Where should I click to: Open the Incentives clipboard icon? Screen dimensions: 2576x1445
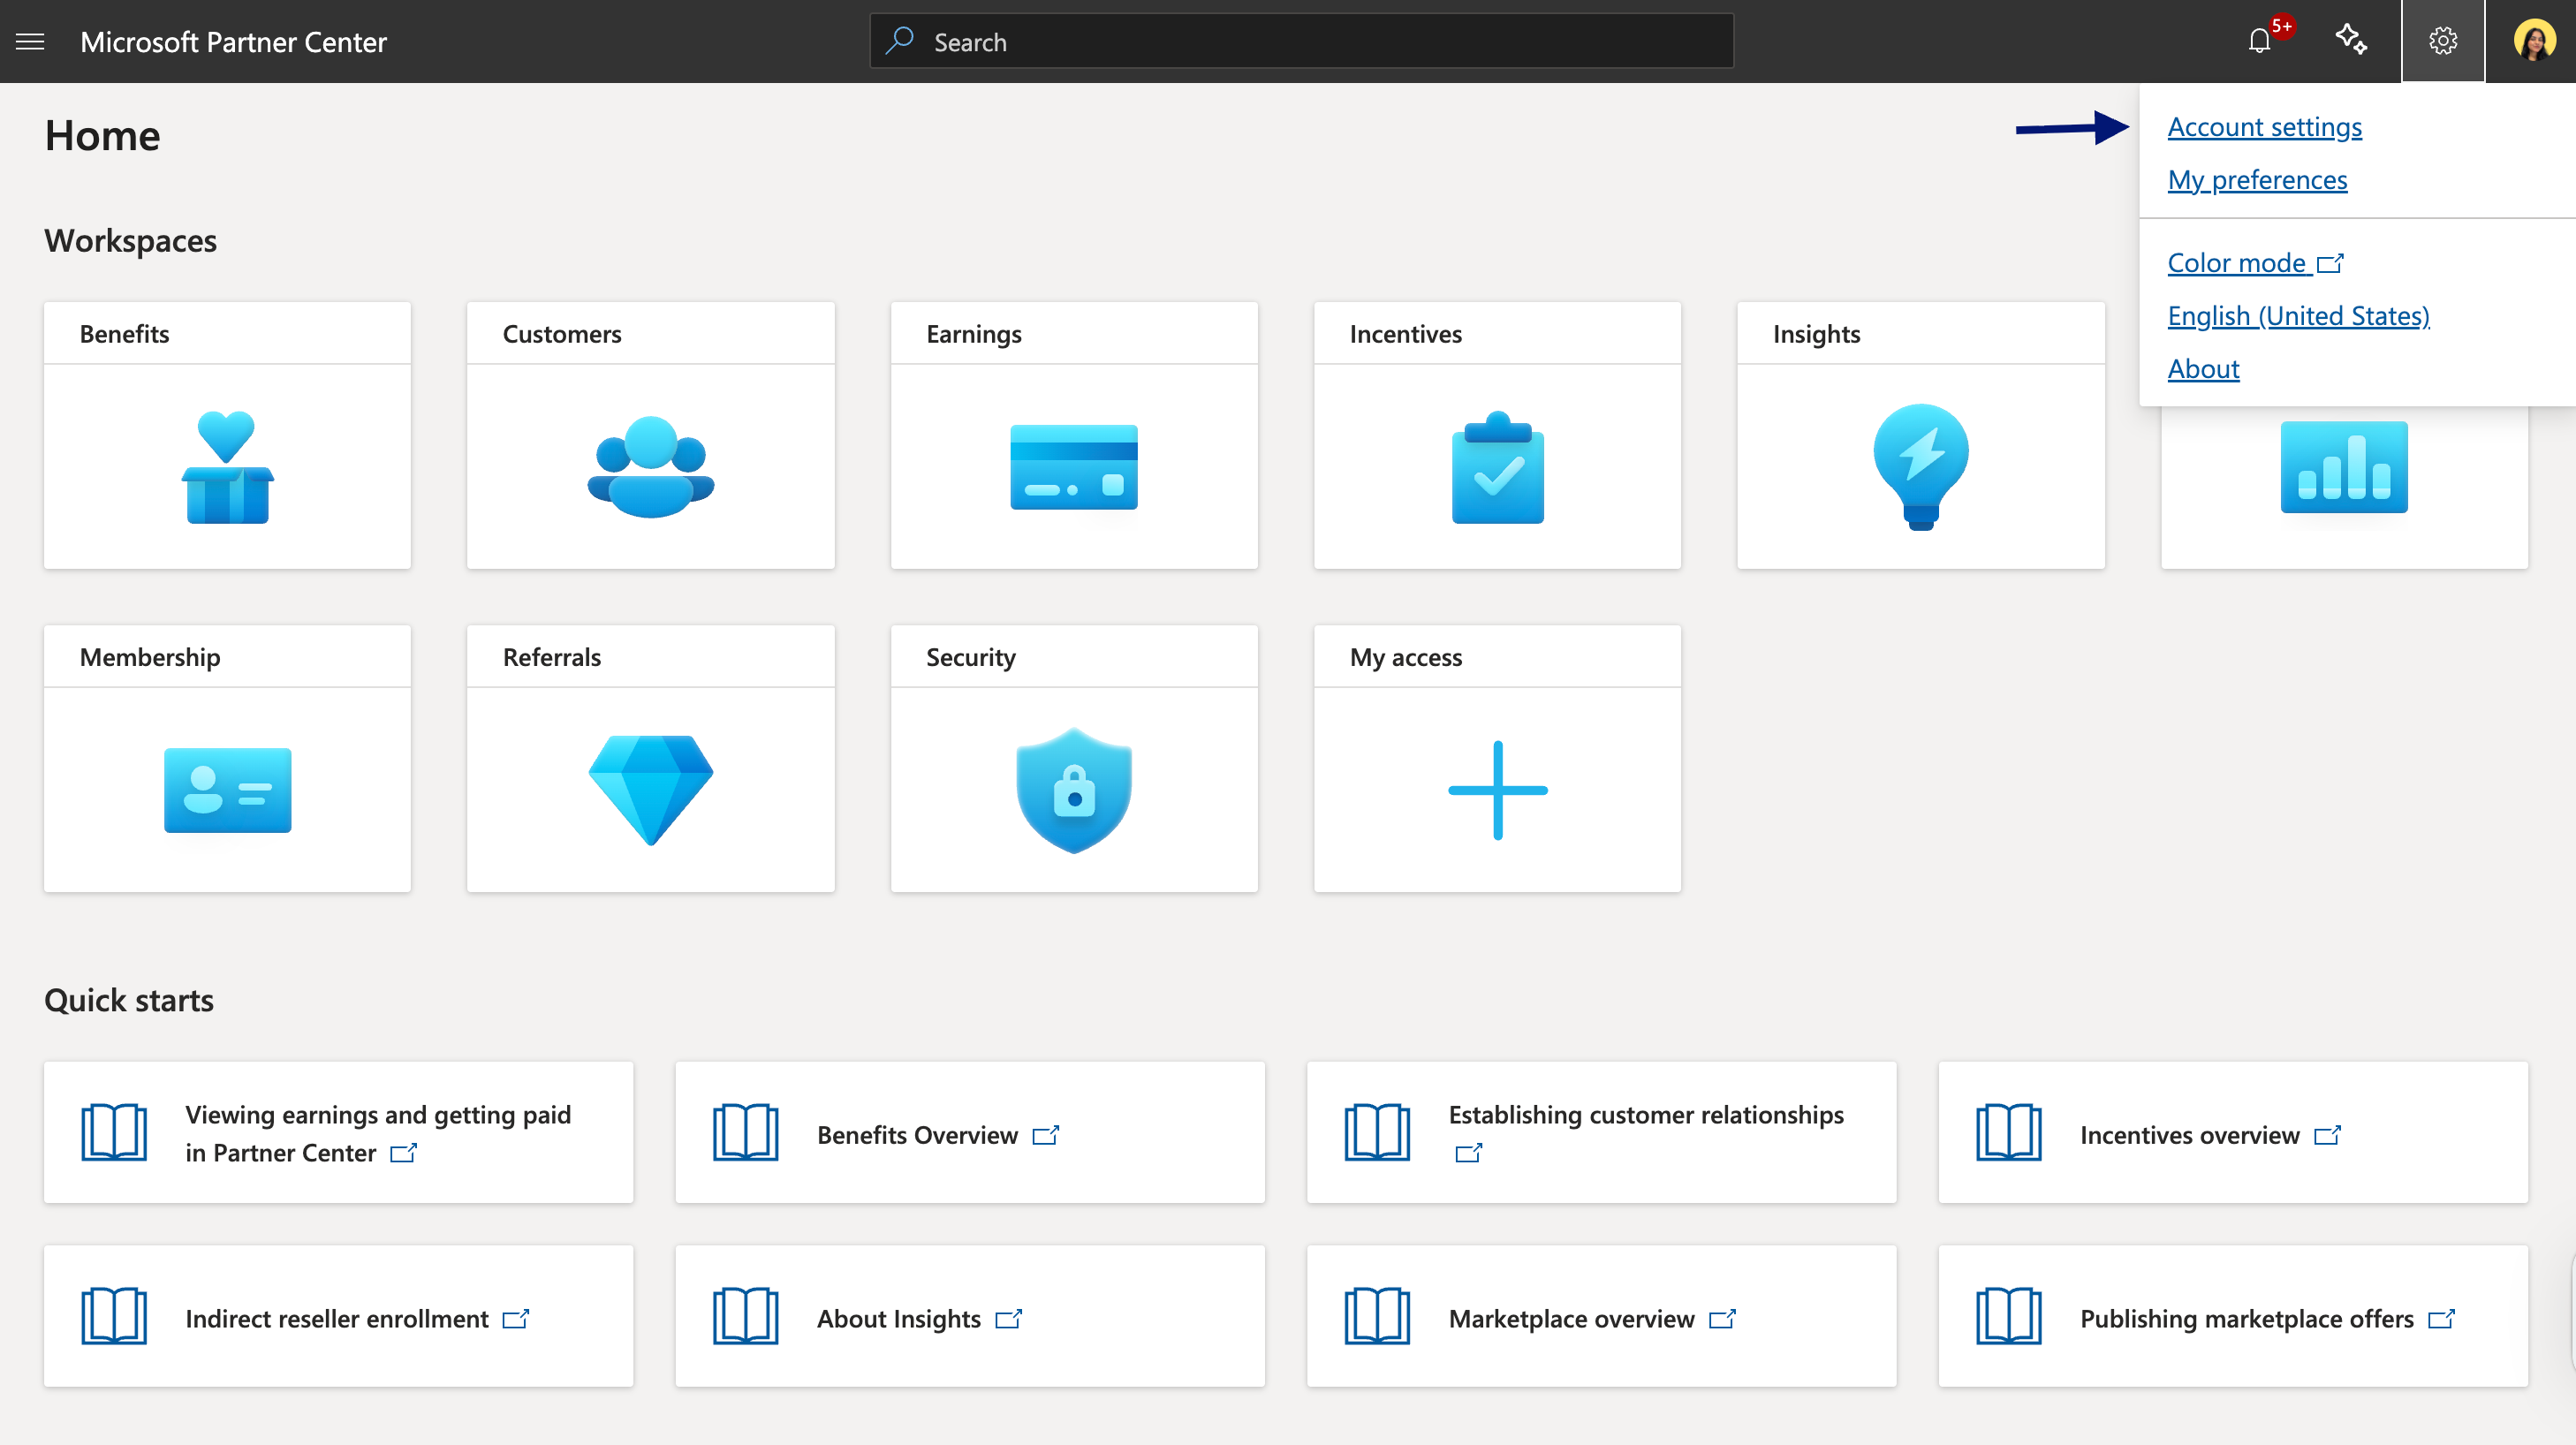pyautogui.click(x=1498, y=467)
